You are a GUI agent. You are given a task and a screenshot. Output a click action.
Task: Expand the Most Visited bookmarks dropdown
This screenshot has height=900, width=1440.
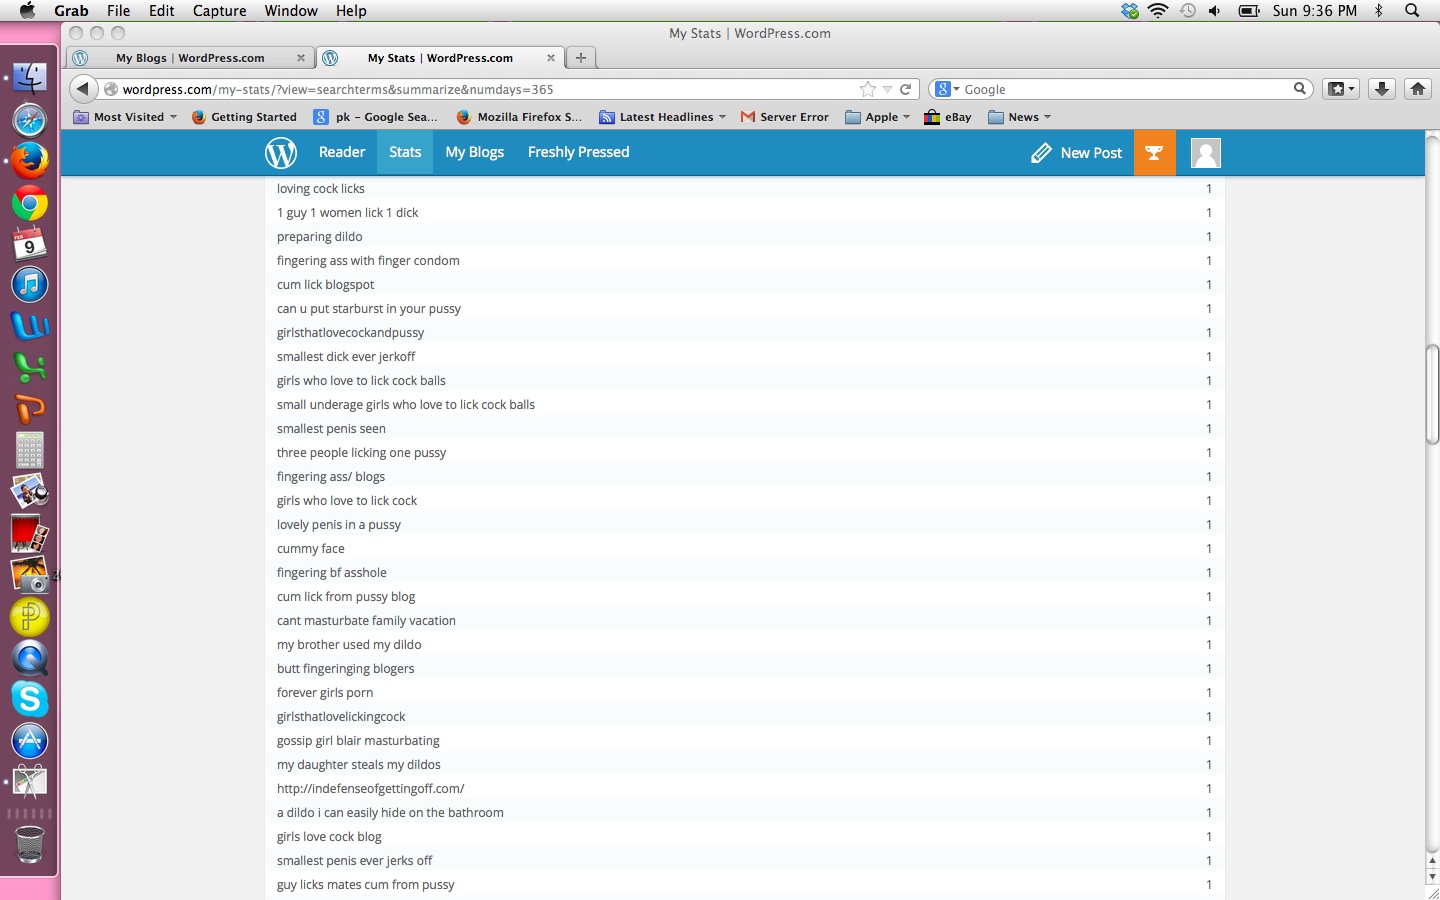pos(126,117)
